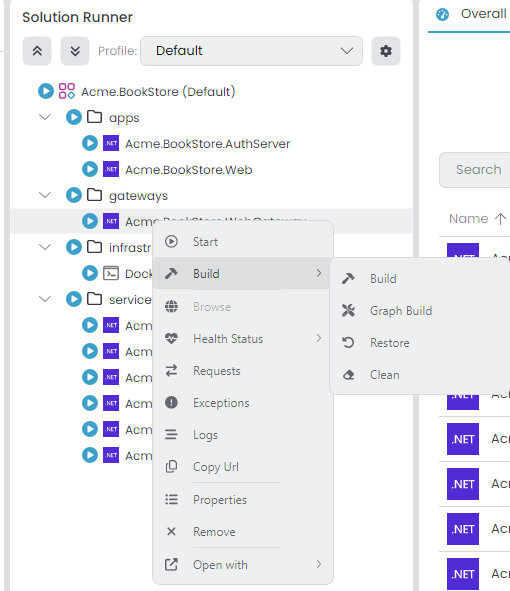This screenshot has width=510, height=591.
Task: Open the Health Status submenu
Action: [x=243, y=338]
